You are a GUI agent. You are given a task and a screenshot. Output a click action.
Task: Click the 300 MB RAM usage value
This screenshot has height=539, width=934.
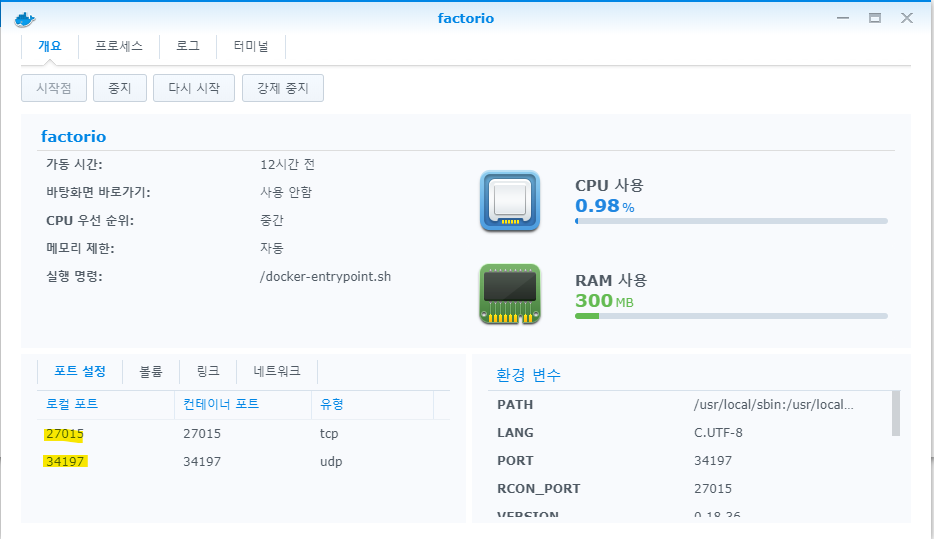(604, 301)
